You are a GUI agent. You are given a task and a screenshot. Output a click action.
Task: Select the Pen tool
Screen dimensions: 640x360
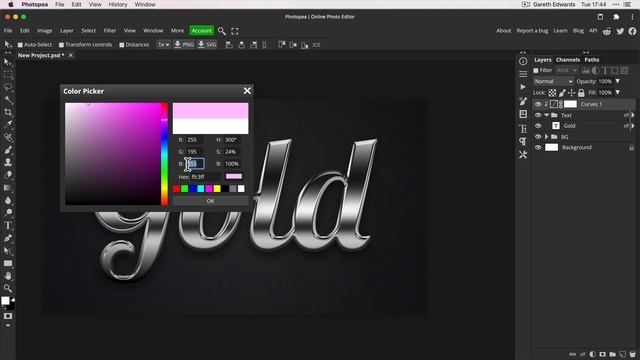(x=8, y=238)
